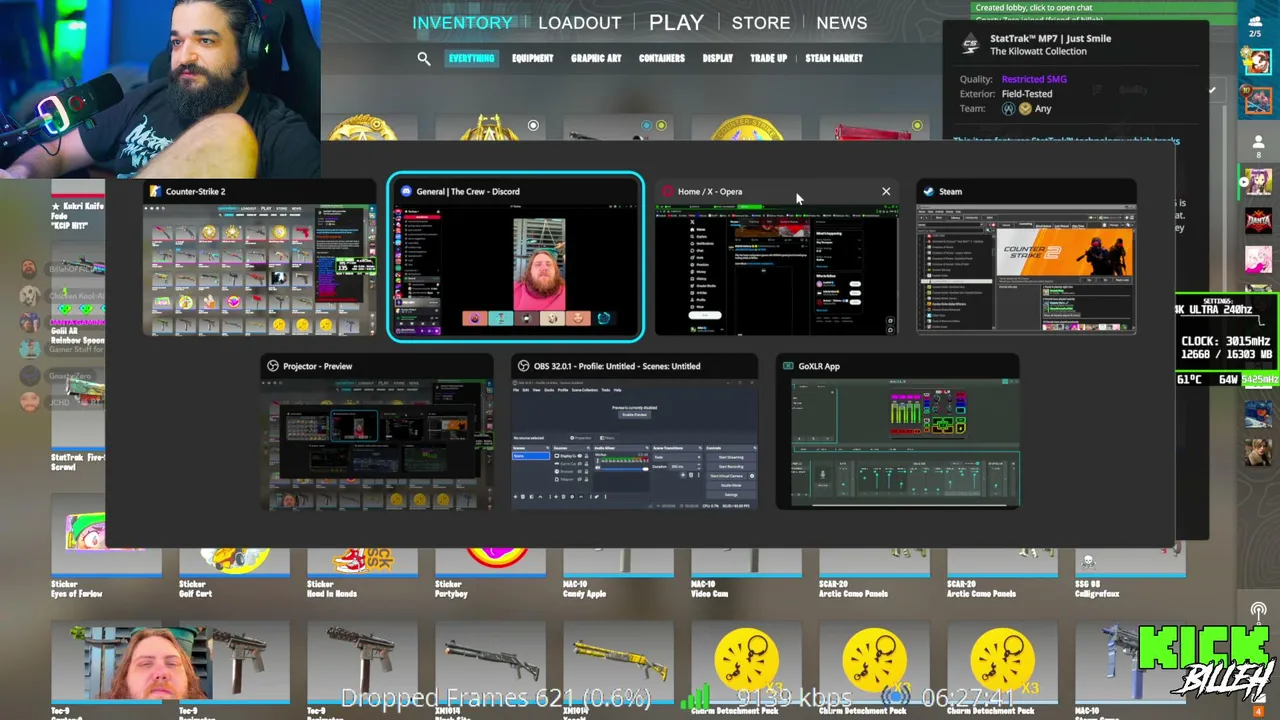Open the friends list icon showing 8
This screenshot has width=1280, height=720.
click(1258, 146)
